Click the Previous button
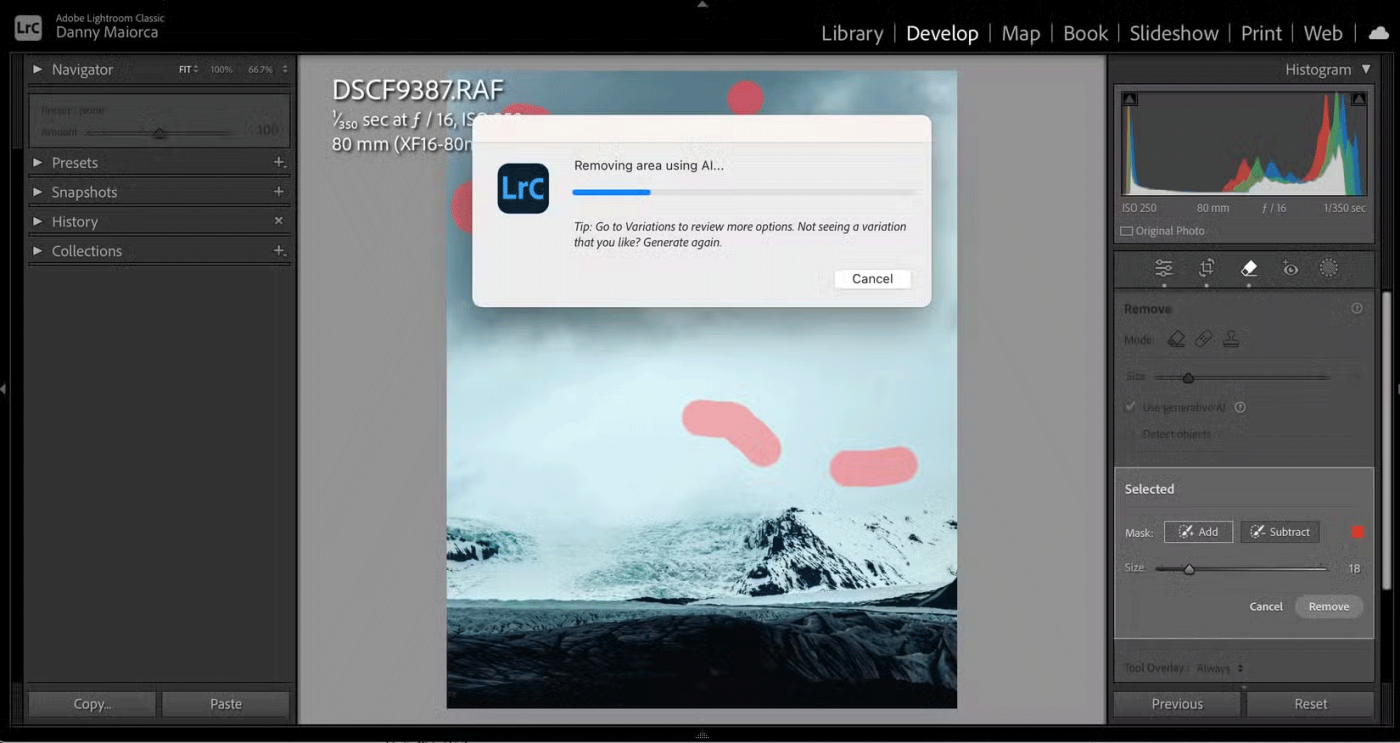Screen dimensions: 1400x743 tap(1177, 704)
